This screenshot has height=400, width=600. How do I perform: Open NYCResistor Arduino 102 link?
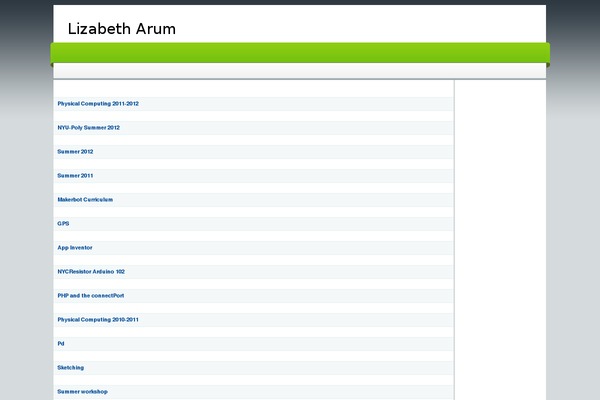[91, 272]
